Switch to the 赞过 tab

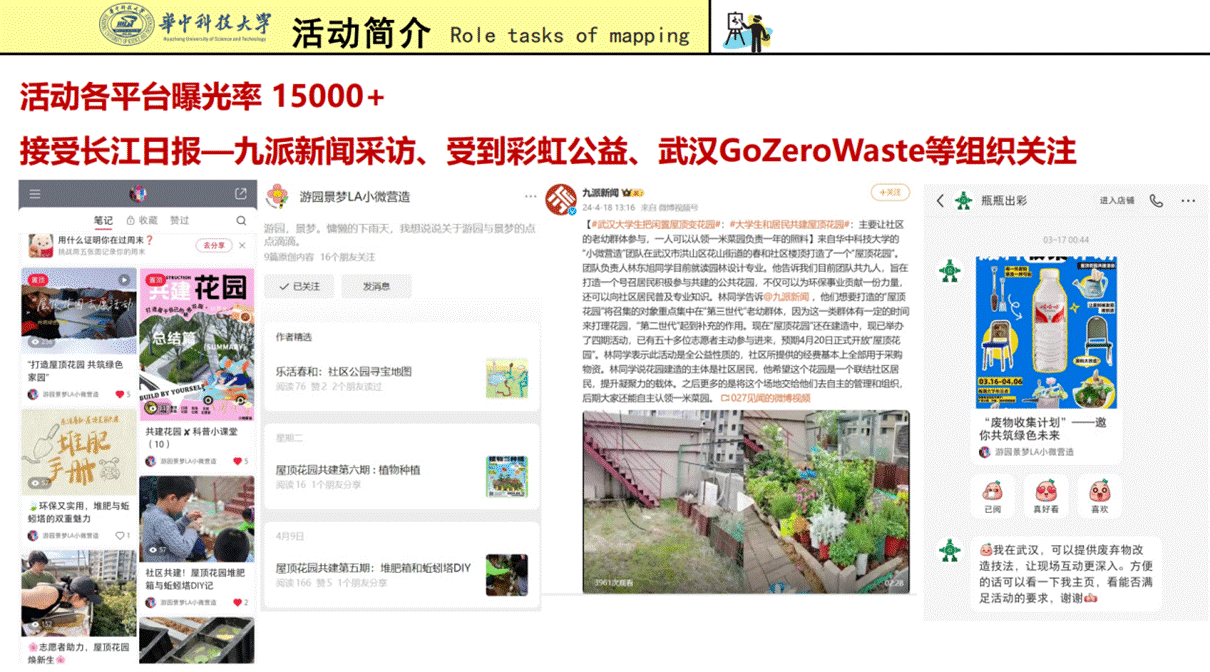[x=179, y=220]
